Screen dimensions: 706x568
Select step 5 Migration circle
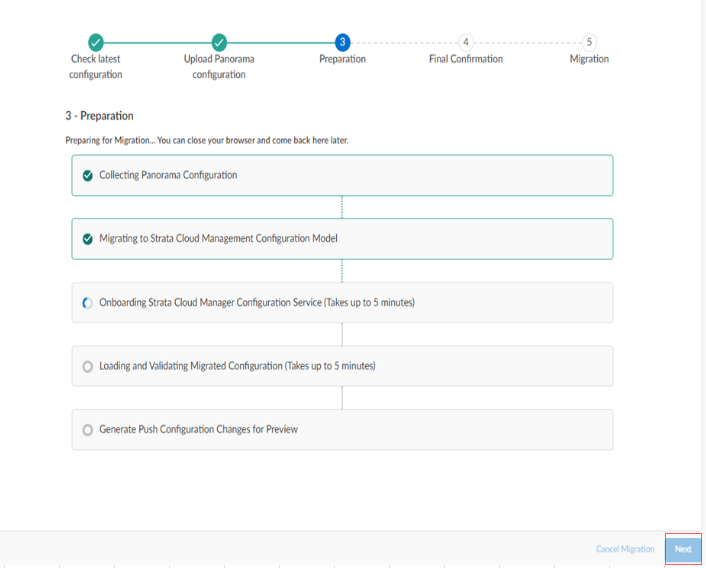(x=589, y=42)
